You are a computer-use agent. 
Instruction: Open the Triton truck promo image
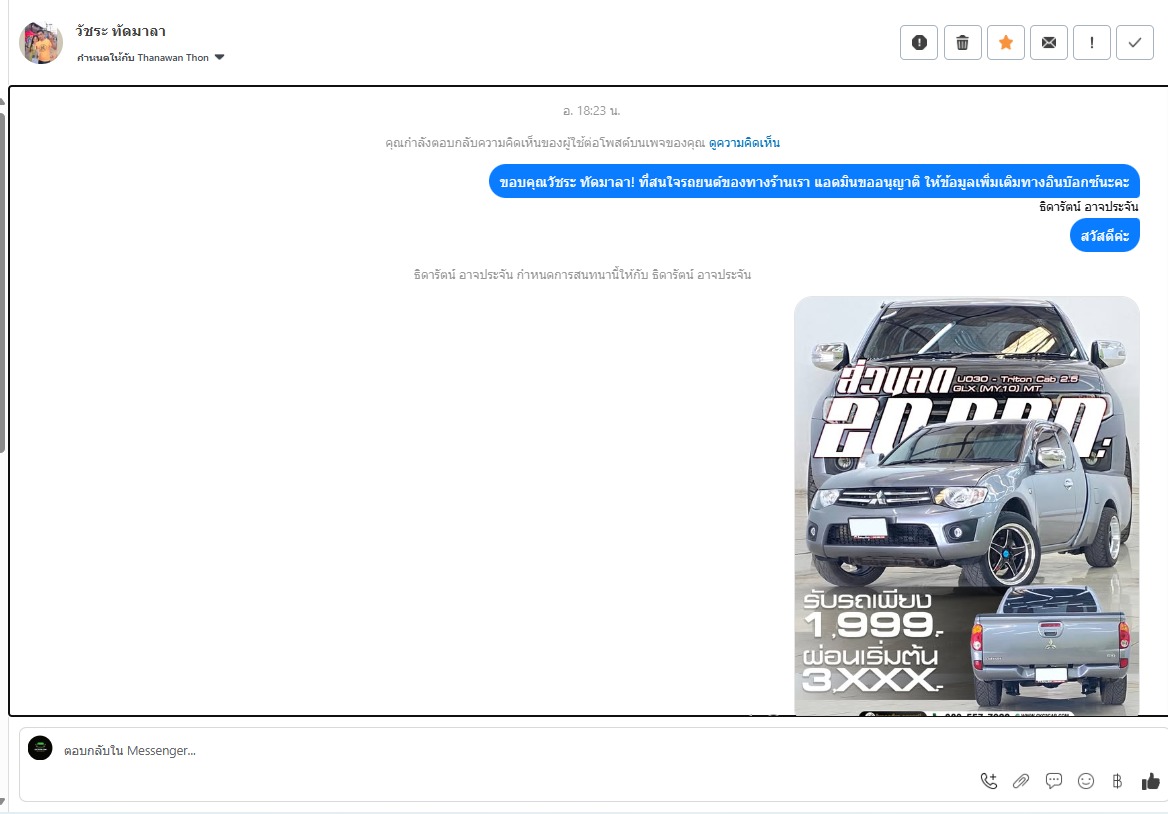pyautogui.click(x=967, y=506)
